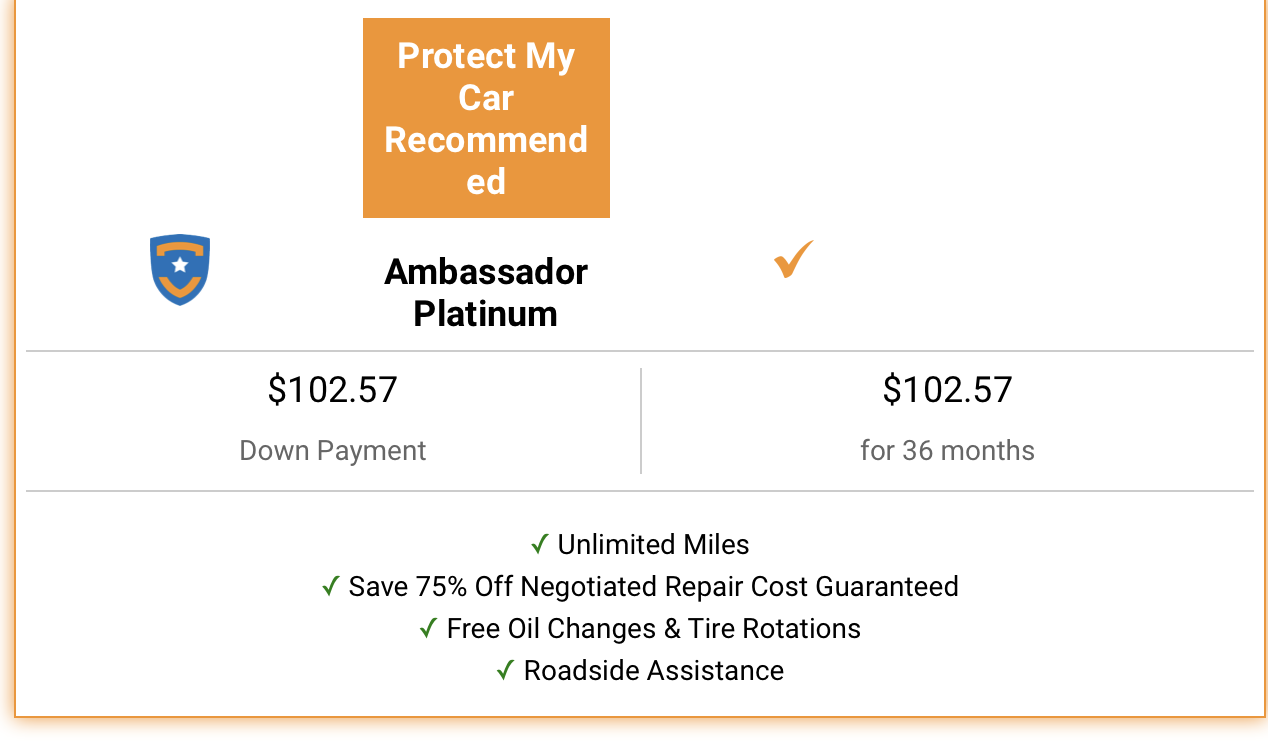This screenshot has width=1268, height=744.
Task: Click the Roadside Assistance benefit text
Action: coord(653,671)
